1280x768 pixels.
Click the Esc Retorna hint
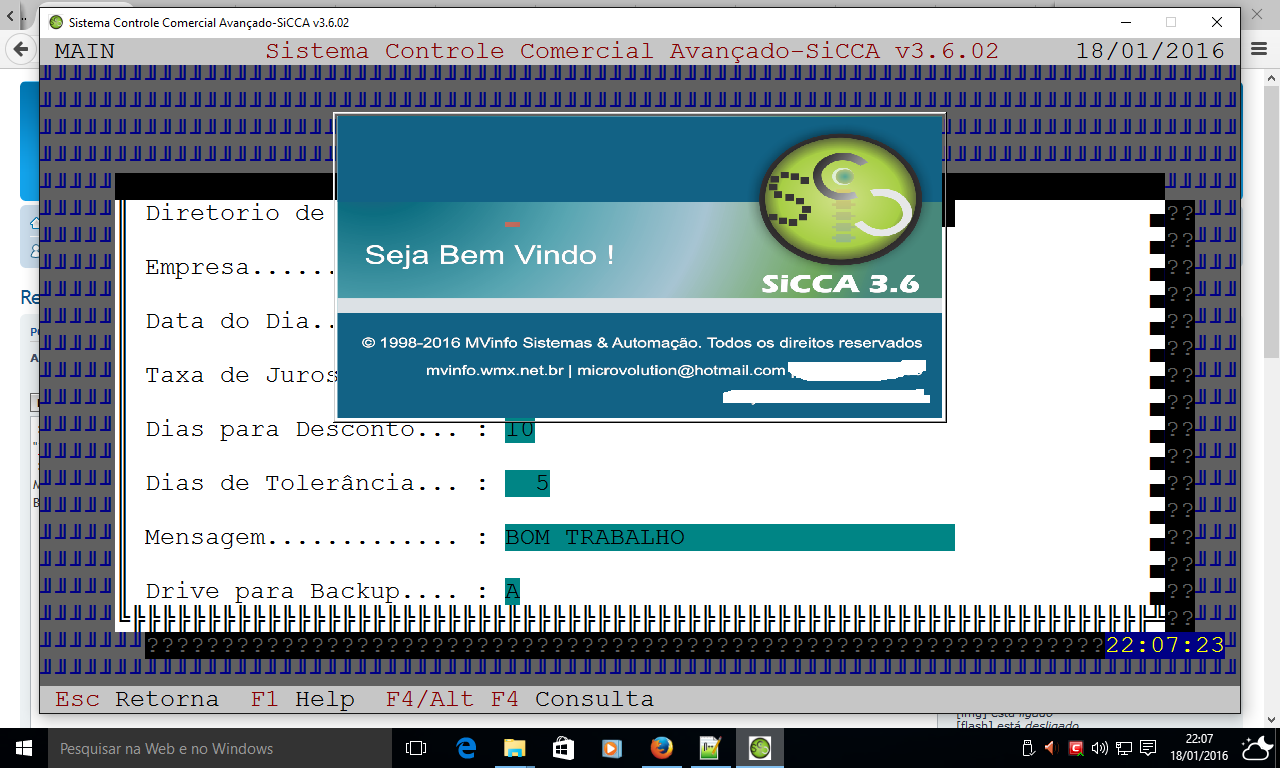[137, 699]
